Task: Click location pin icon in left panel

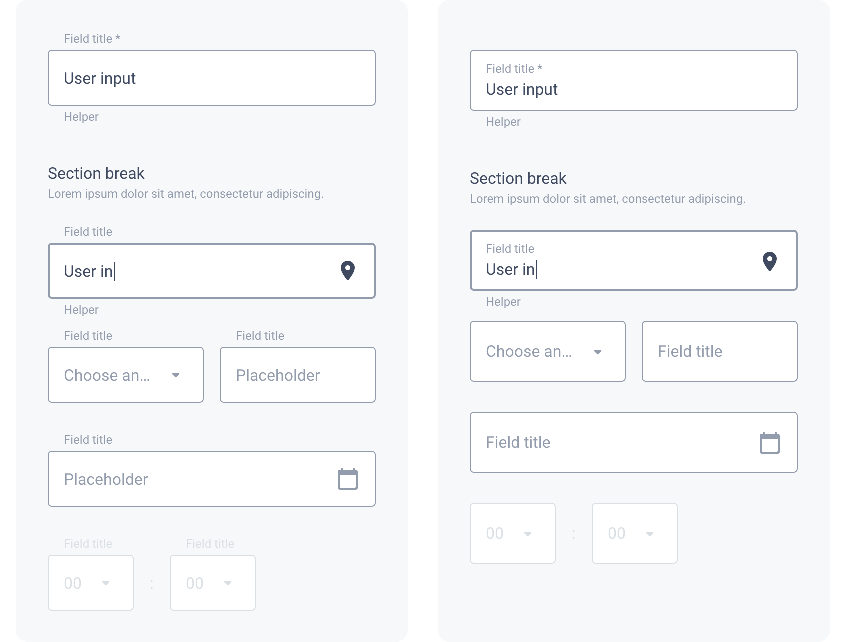Action: [x=348, y=270]
